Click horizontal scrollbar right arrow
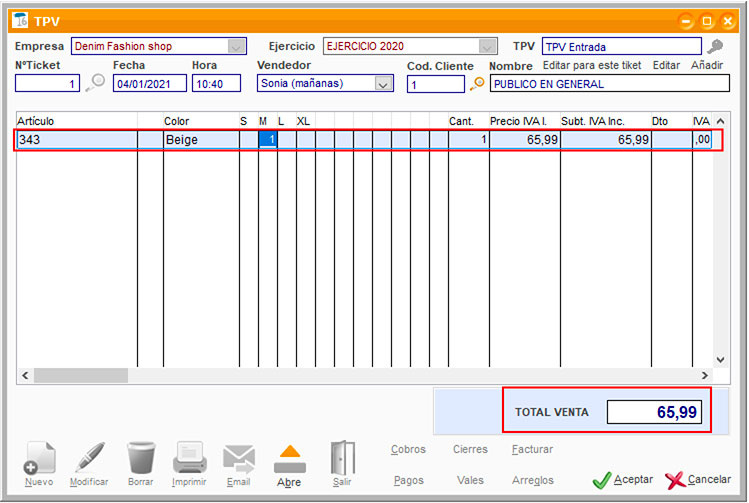 [x=705, y=375]
